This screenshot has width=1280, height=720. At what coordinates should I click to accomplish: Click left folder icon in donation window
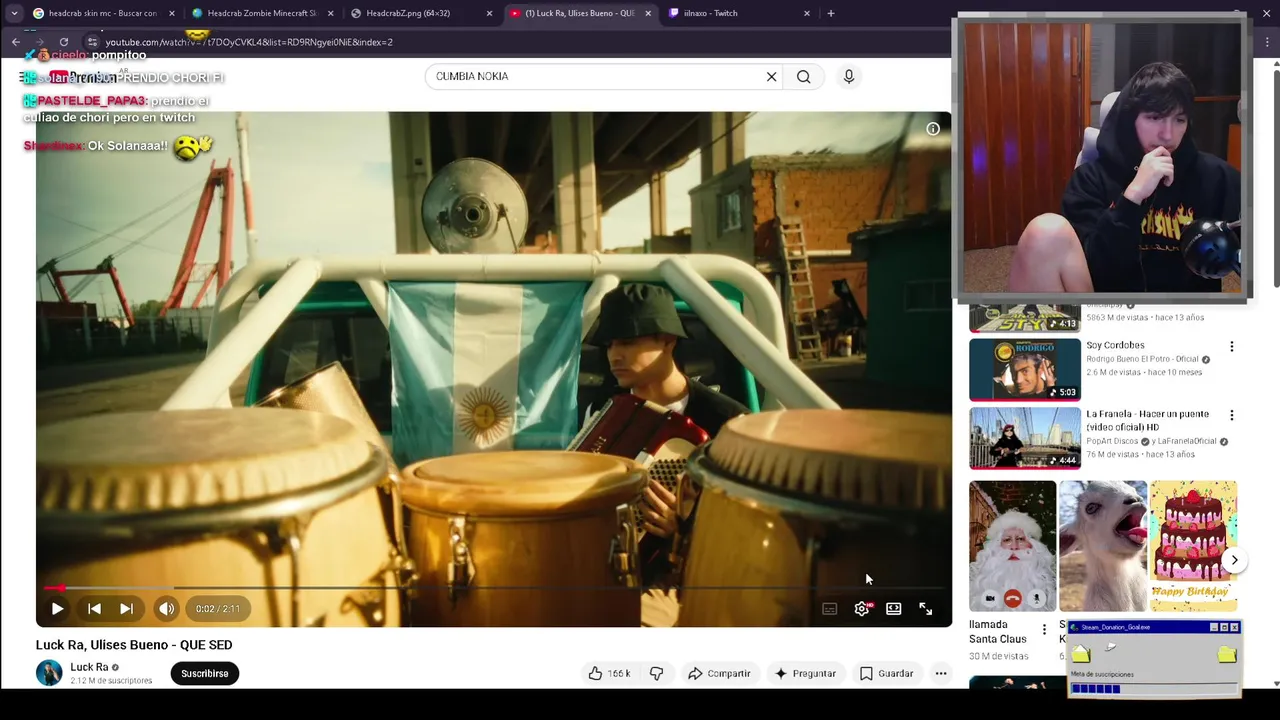[x=1081, y=654]
